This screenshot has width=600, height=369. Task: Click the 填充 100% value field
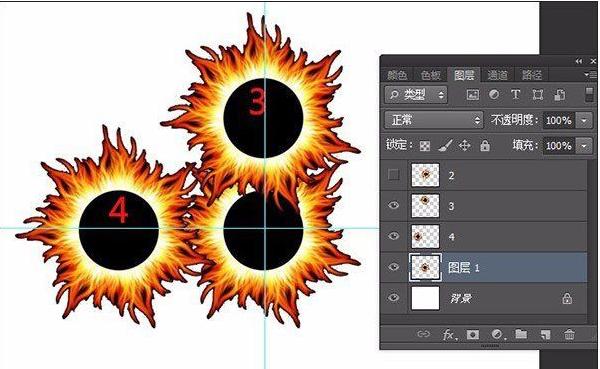point(559,146)
